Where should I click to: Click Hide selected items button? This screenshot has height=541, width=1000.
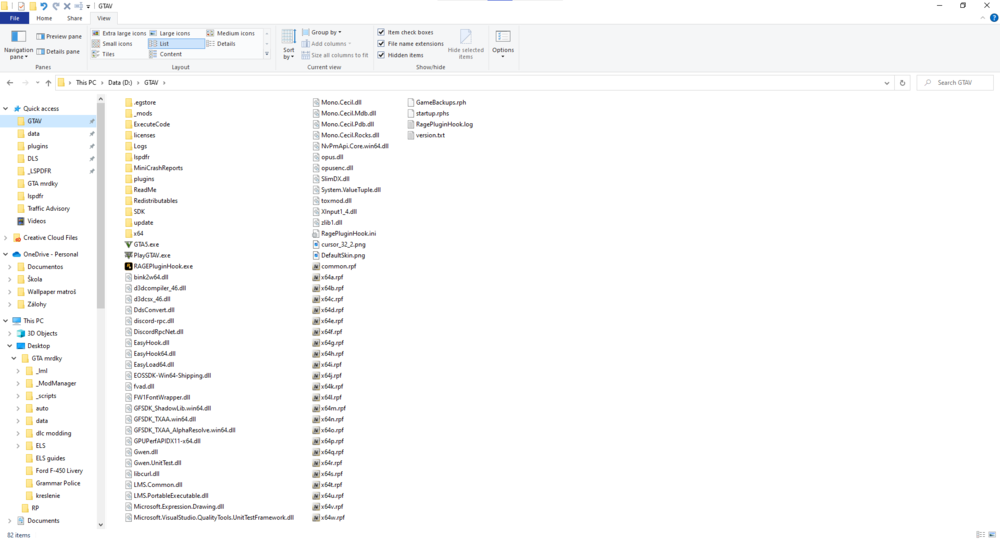tap(466, 45)
